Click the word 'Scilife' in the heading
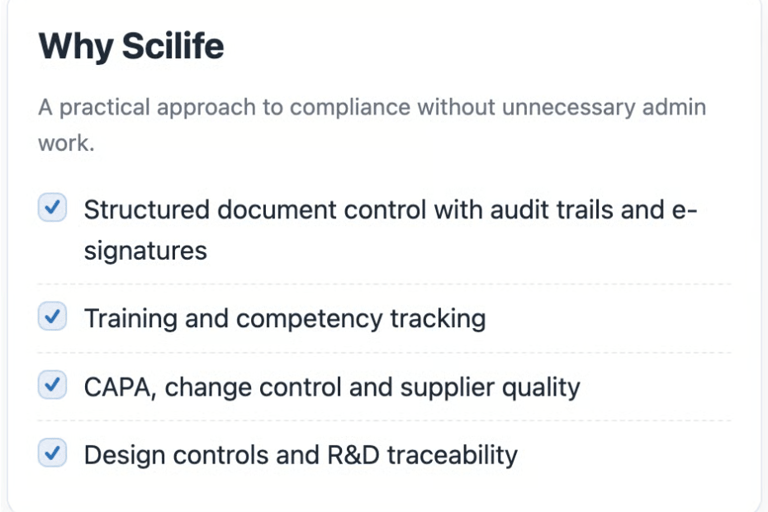Screen dimensions: 768x512 click(x=174, y=47)
